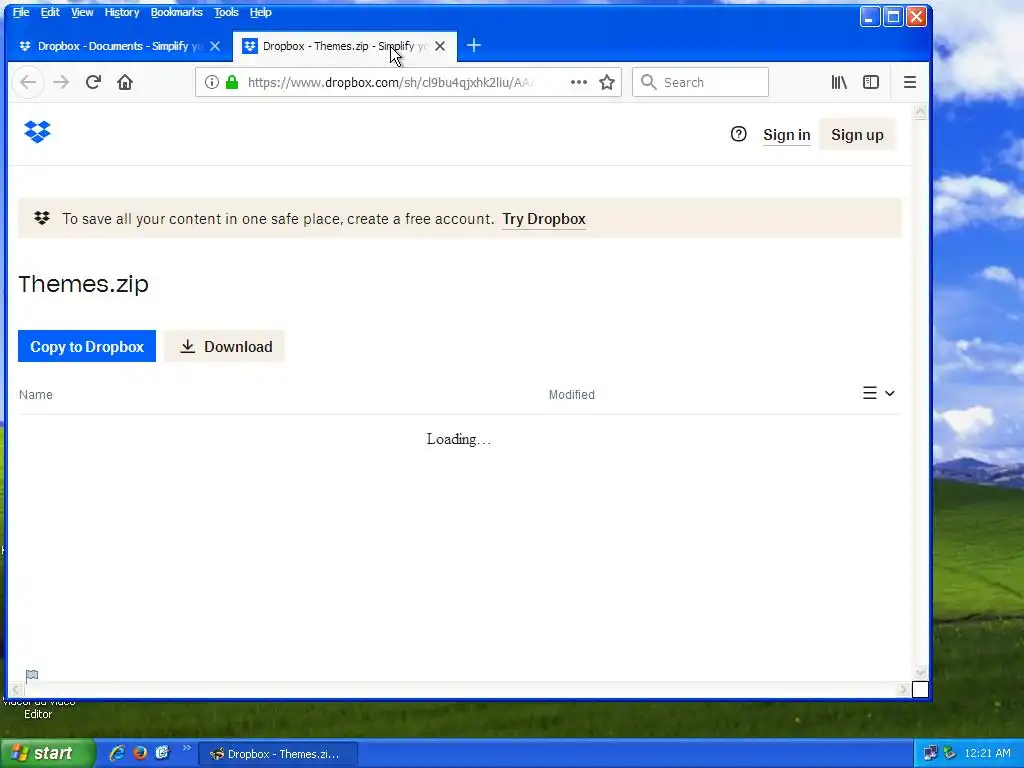
Task: Expand hidden quick launch items chevron
Action: tap(187, 748)
